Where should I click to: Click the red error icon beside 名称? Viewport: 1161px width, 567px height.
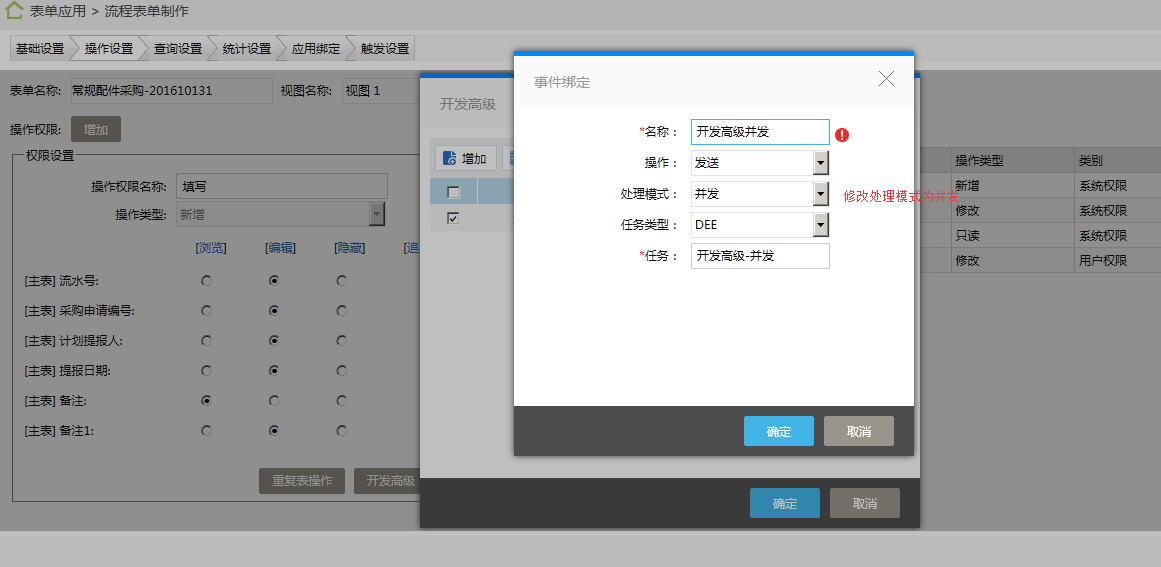tap(842, 134)
